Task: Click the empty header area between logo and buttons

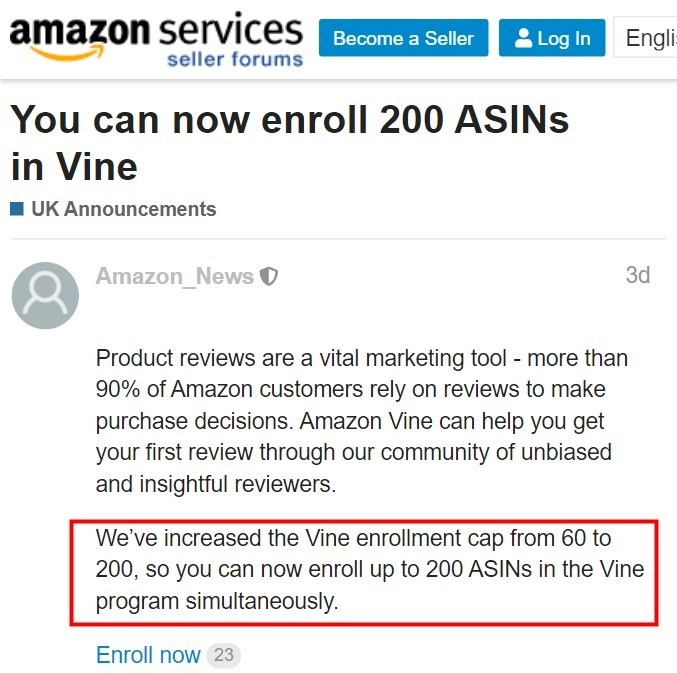Action: 311,68
